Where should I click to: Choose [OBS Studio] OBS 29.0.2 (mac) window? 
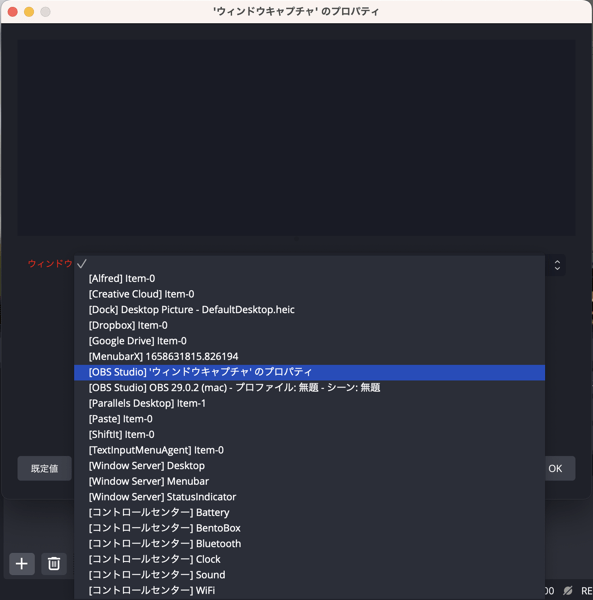(309, 388)
